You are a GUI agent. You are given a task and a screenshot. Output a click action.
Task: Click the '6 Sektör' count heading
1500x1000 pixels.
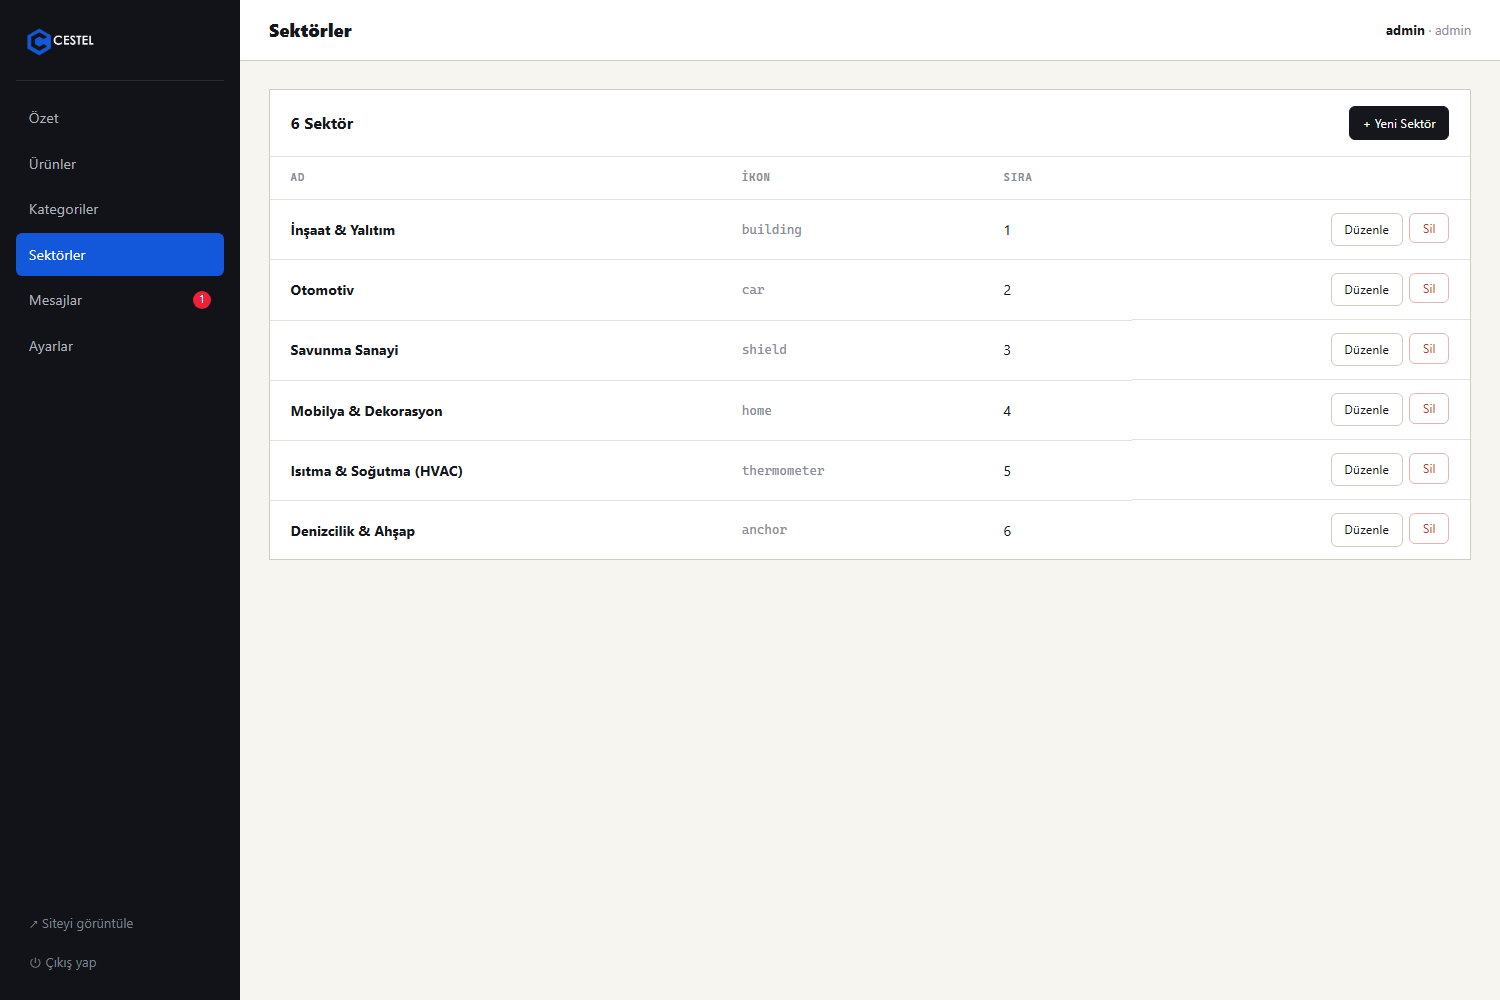click(322, 124)
